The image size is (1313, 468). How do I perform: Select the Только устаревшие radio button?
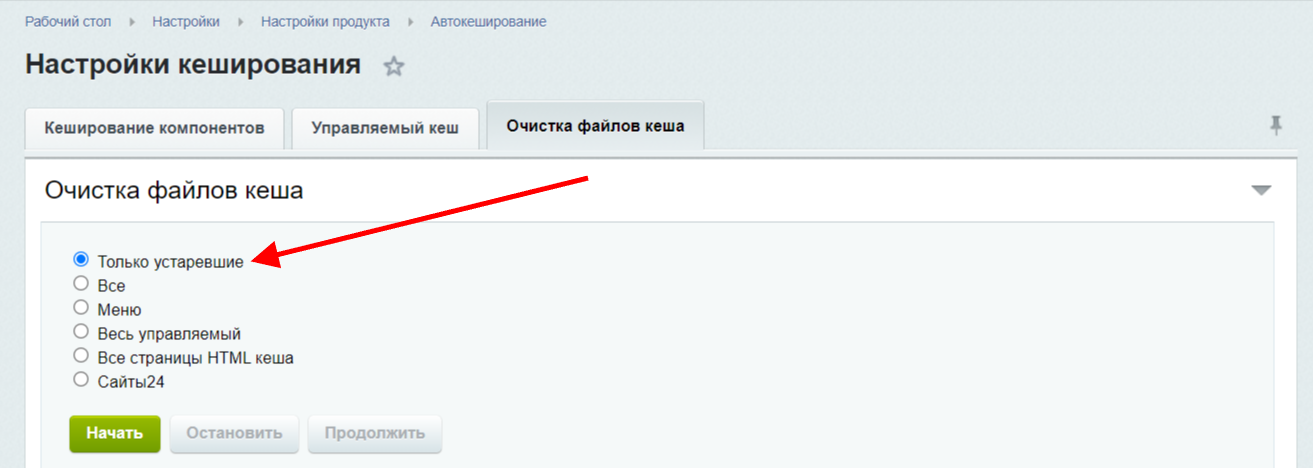[x=81, y=260]
